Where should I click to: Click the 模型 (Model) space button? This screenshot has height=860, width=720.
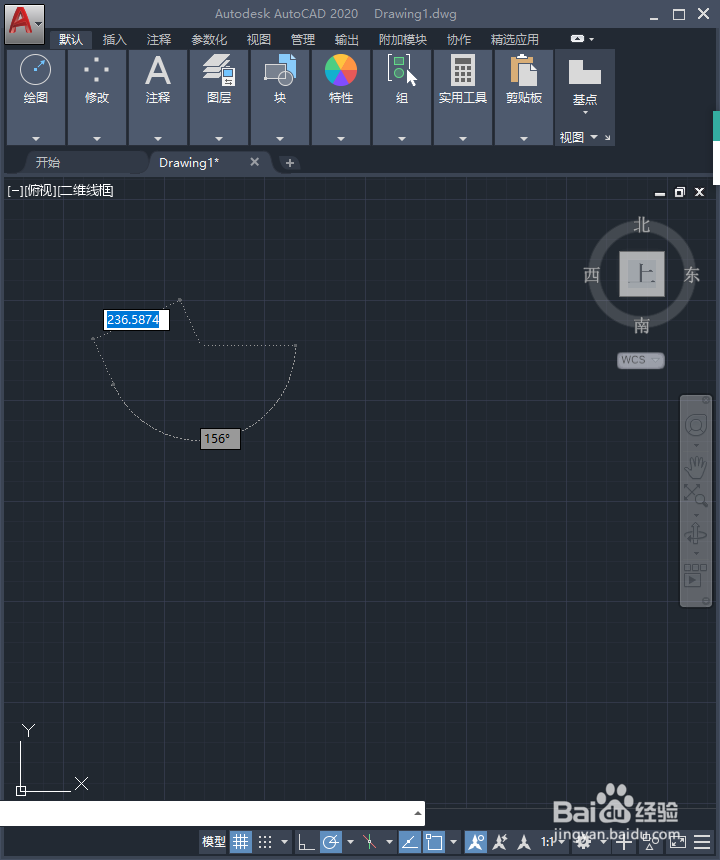tap(213, 841)
